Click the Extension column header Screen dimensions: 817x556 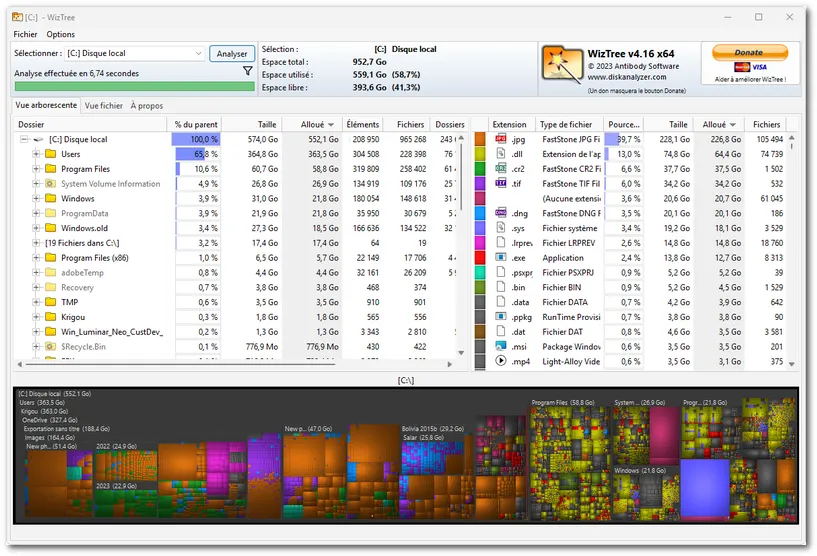coord(509,125)
